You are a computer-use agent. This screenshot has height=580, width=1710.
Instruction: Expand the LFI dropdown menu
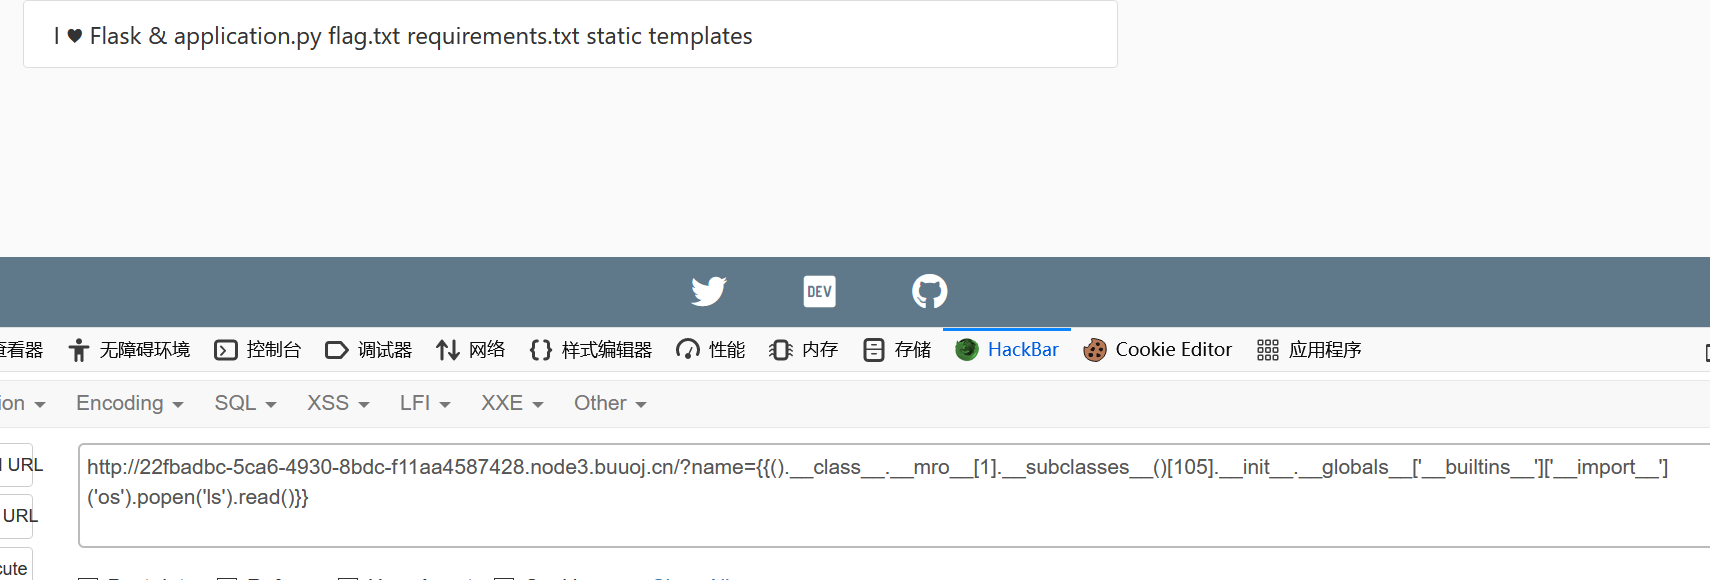[x=425, y=403]
